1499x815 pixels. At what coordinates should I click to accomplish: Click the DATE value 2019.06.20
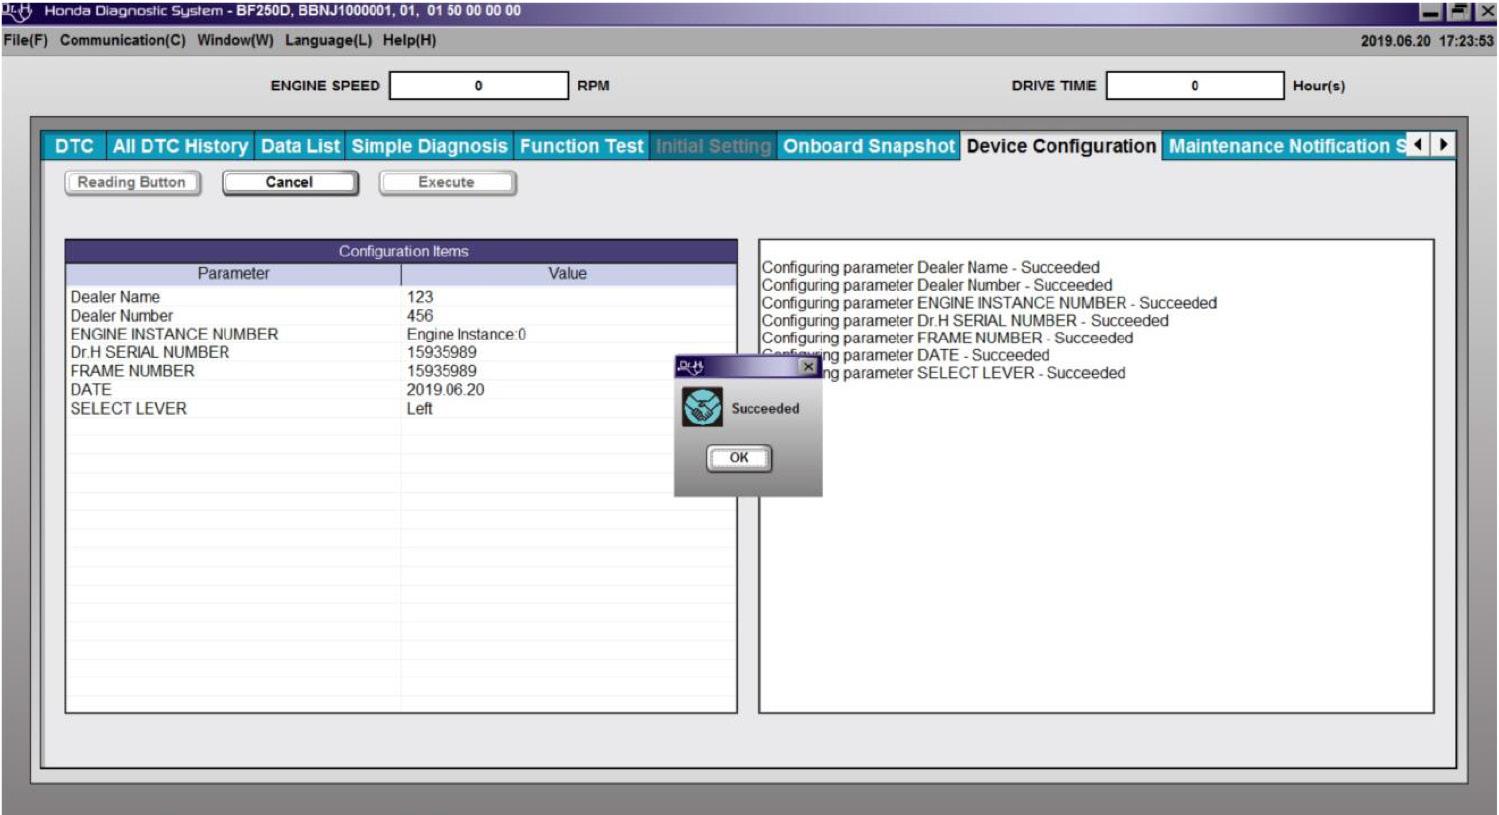445,390
